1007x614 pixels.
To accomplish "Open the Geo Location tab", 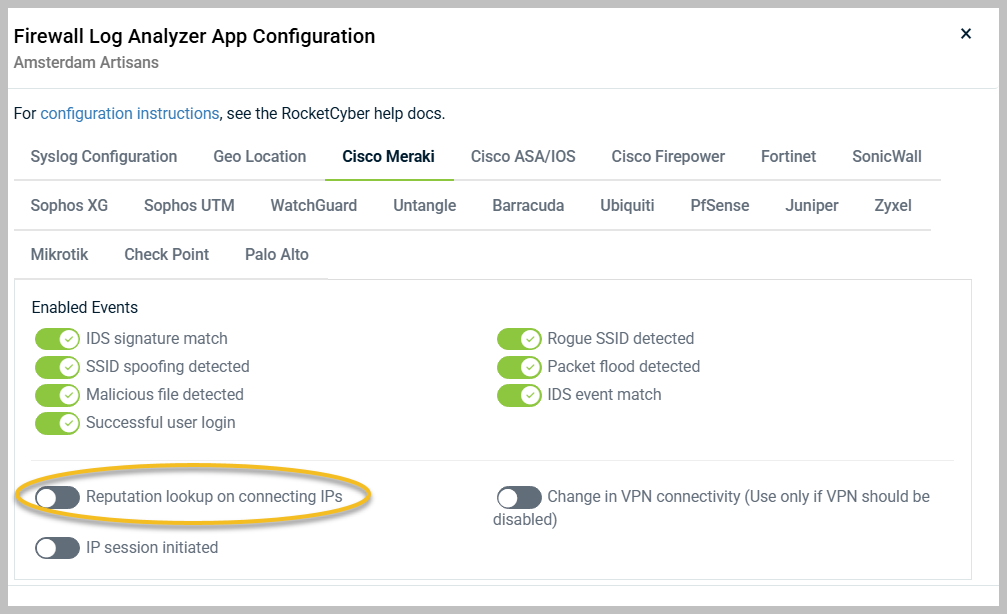I will 259,156.
